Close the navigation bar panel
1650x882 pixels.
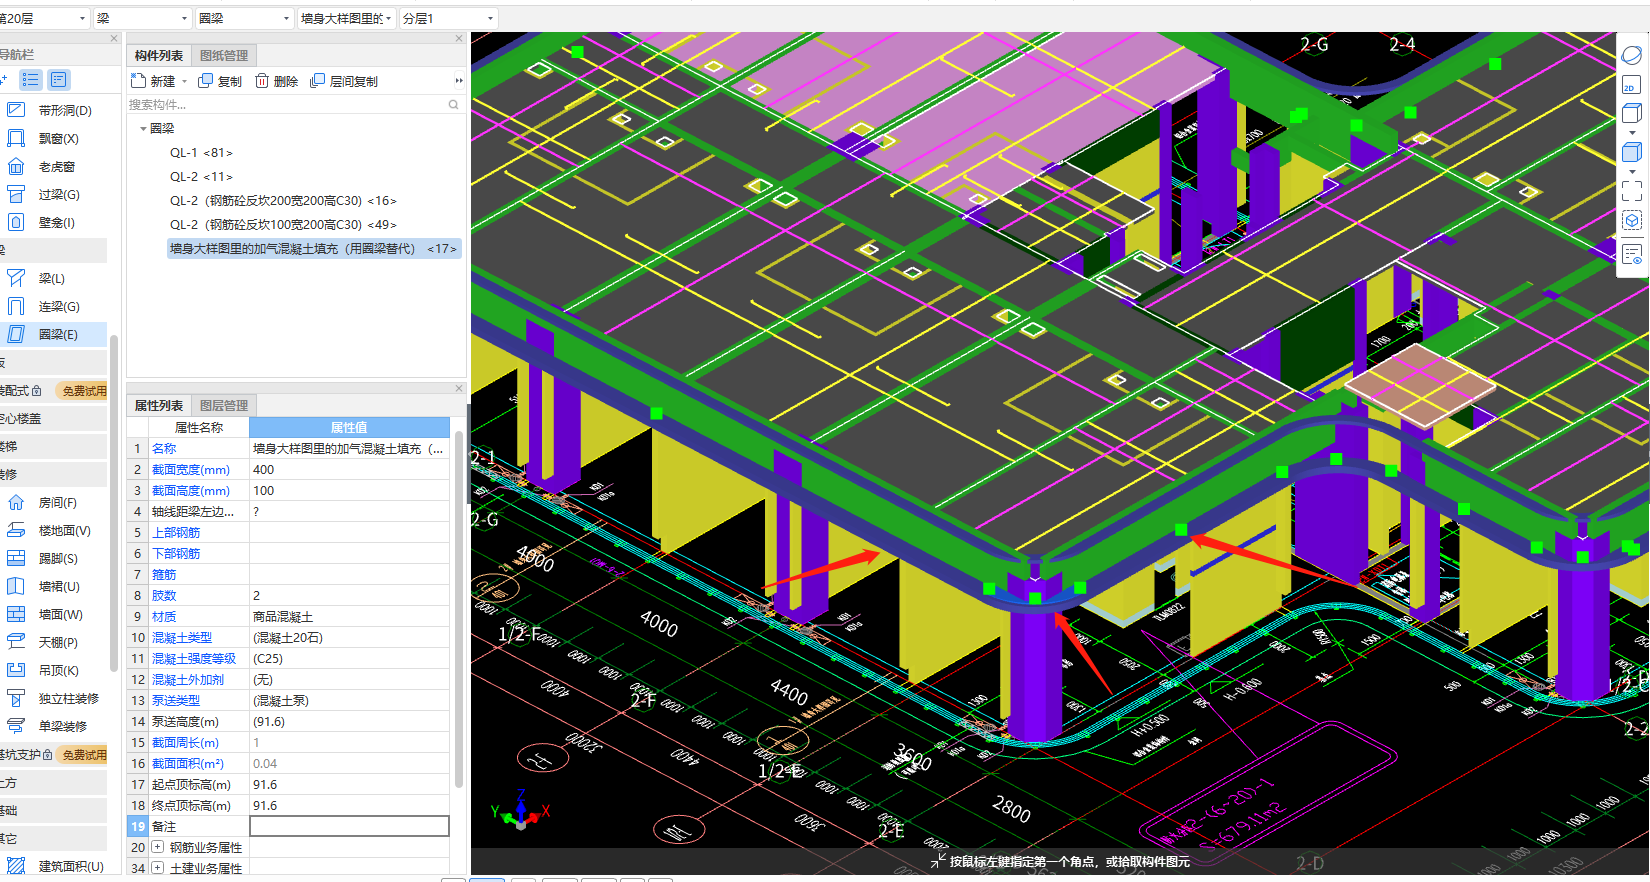pyautogui.click(x=114, y=39)
